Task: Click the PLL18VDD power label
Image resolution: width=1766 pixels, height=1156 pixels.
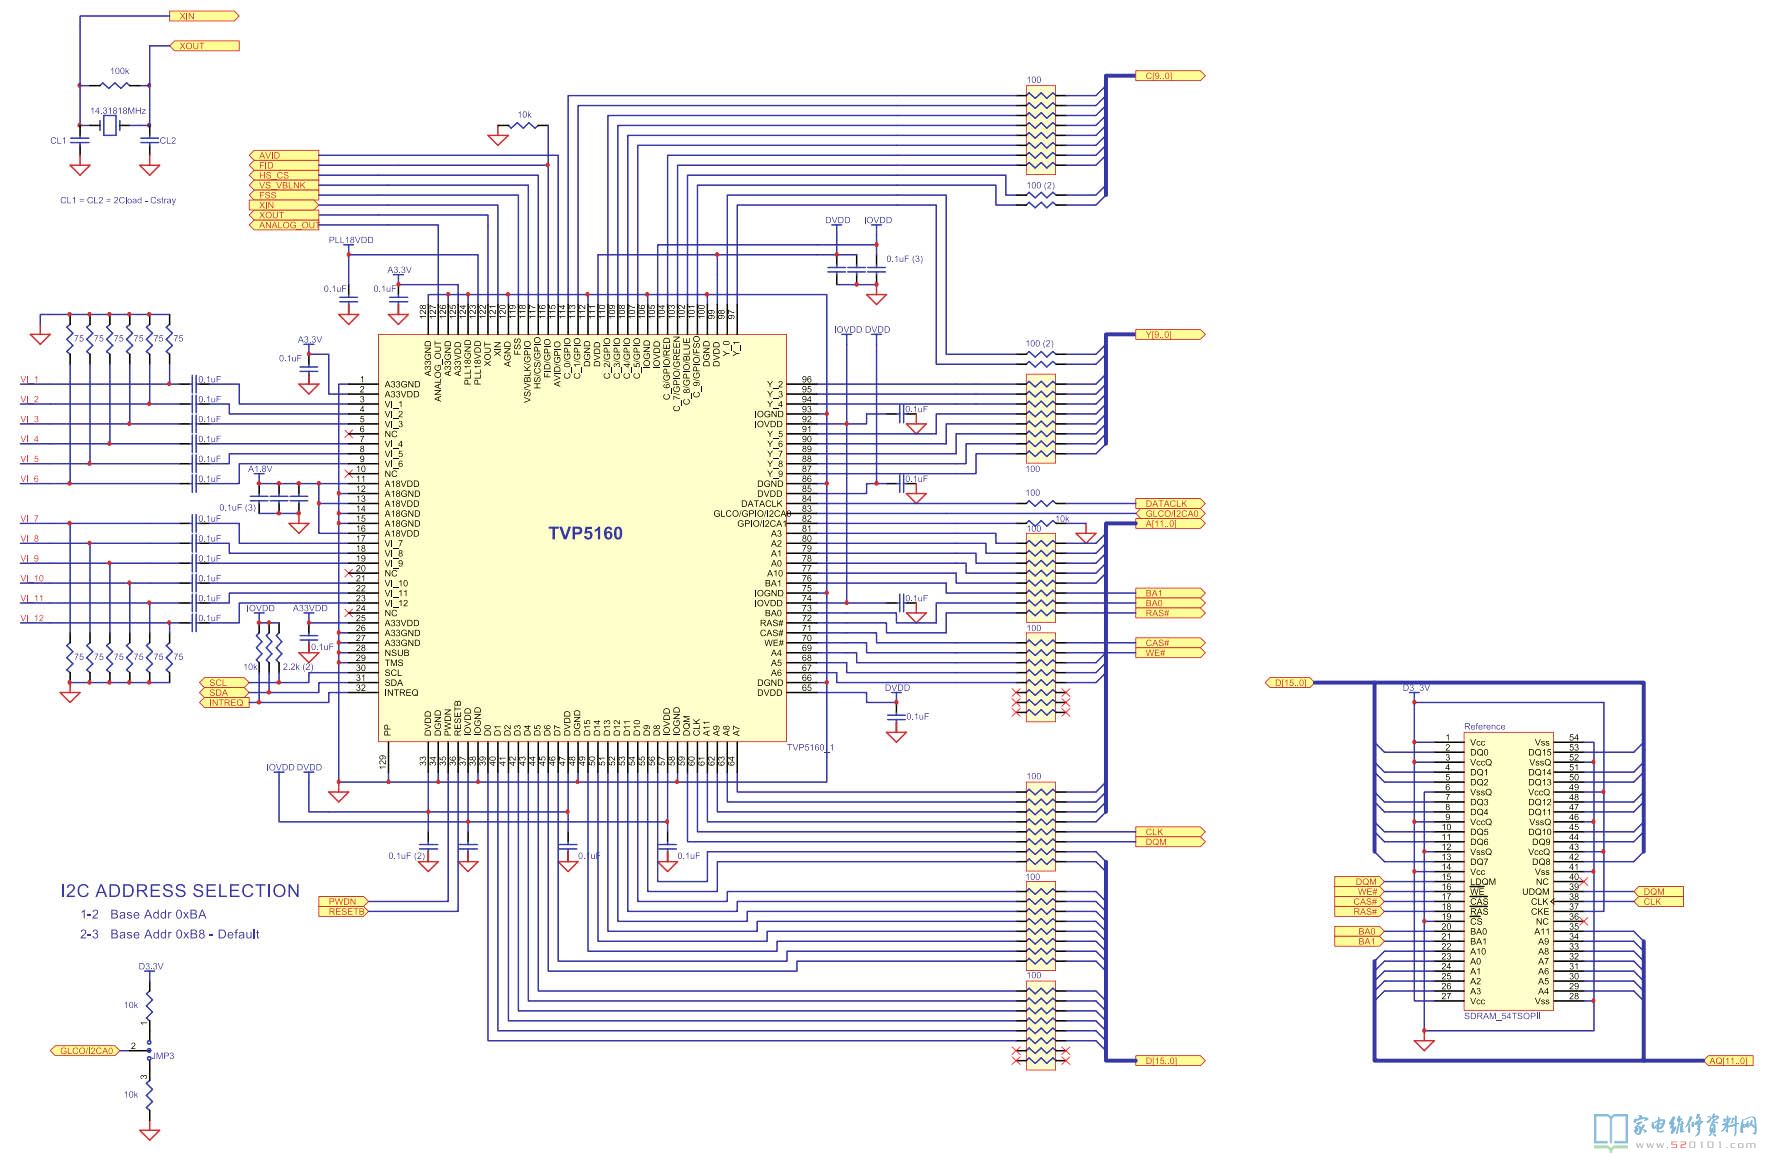Action: click(x=351, y=240)
